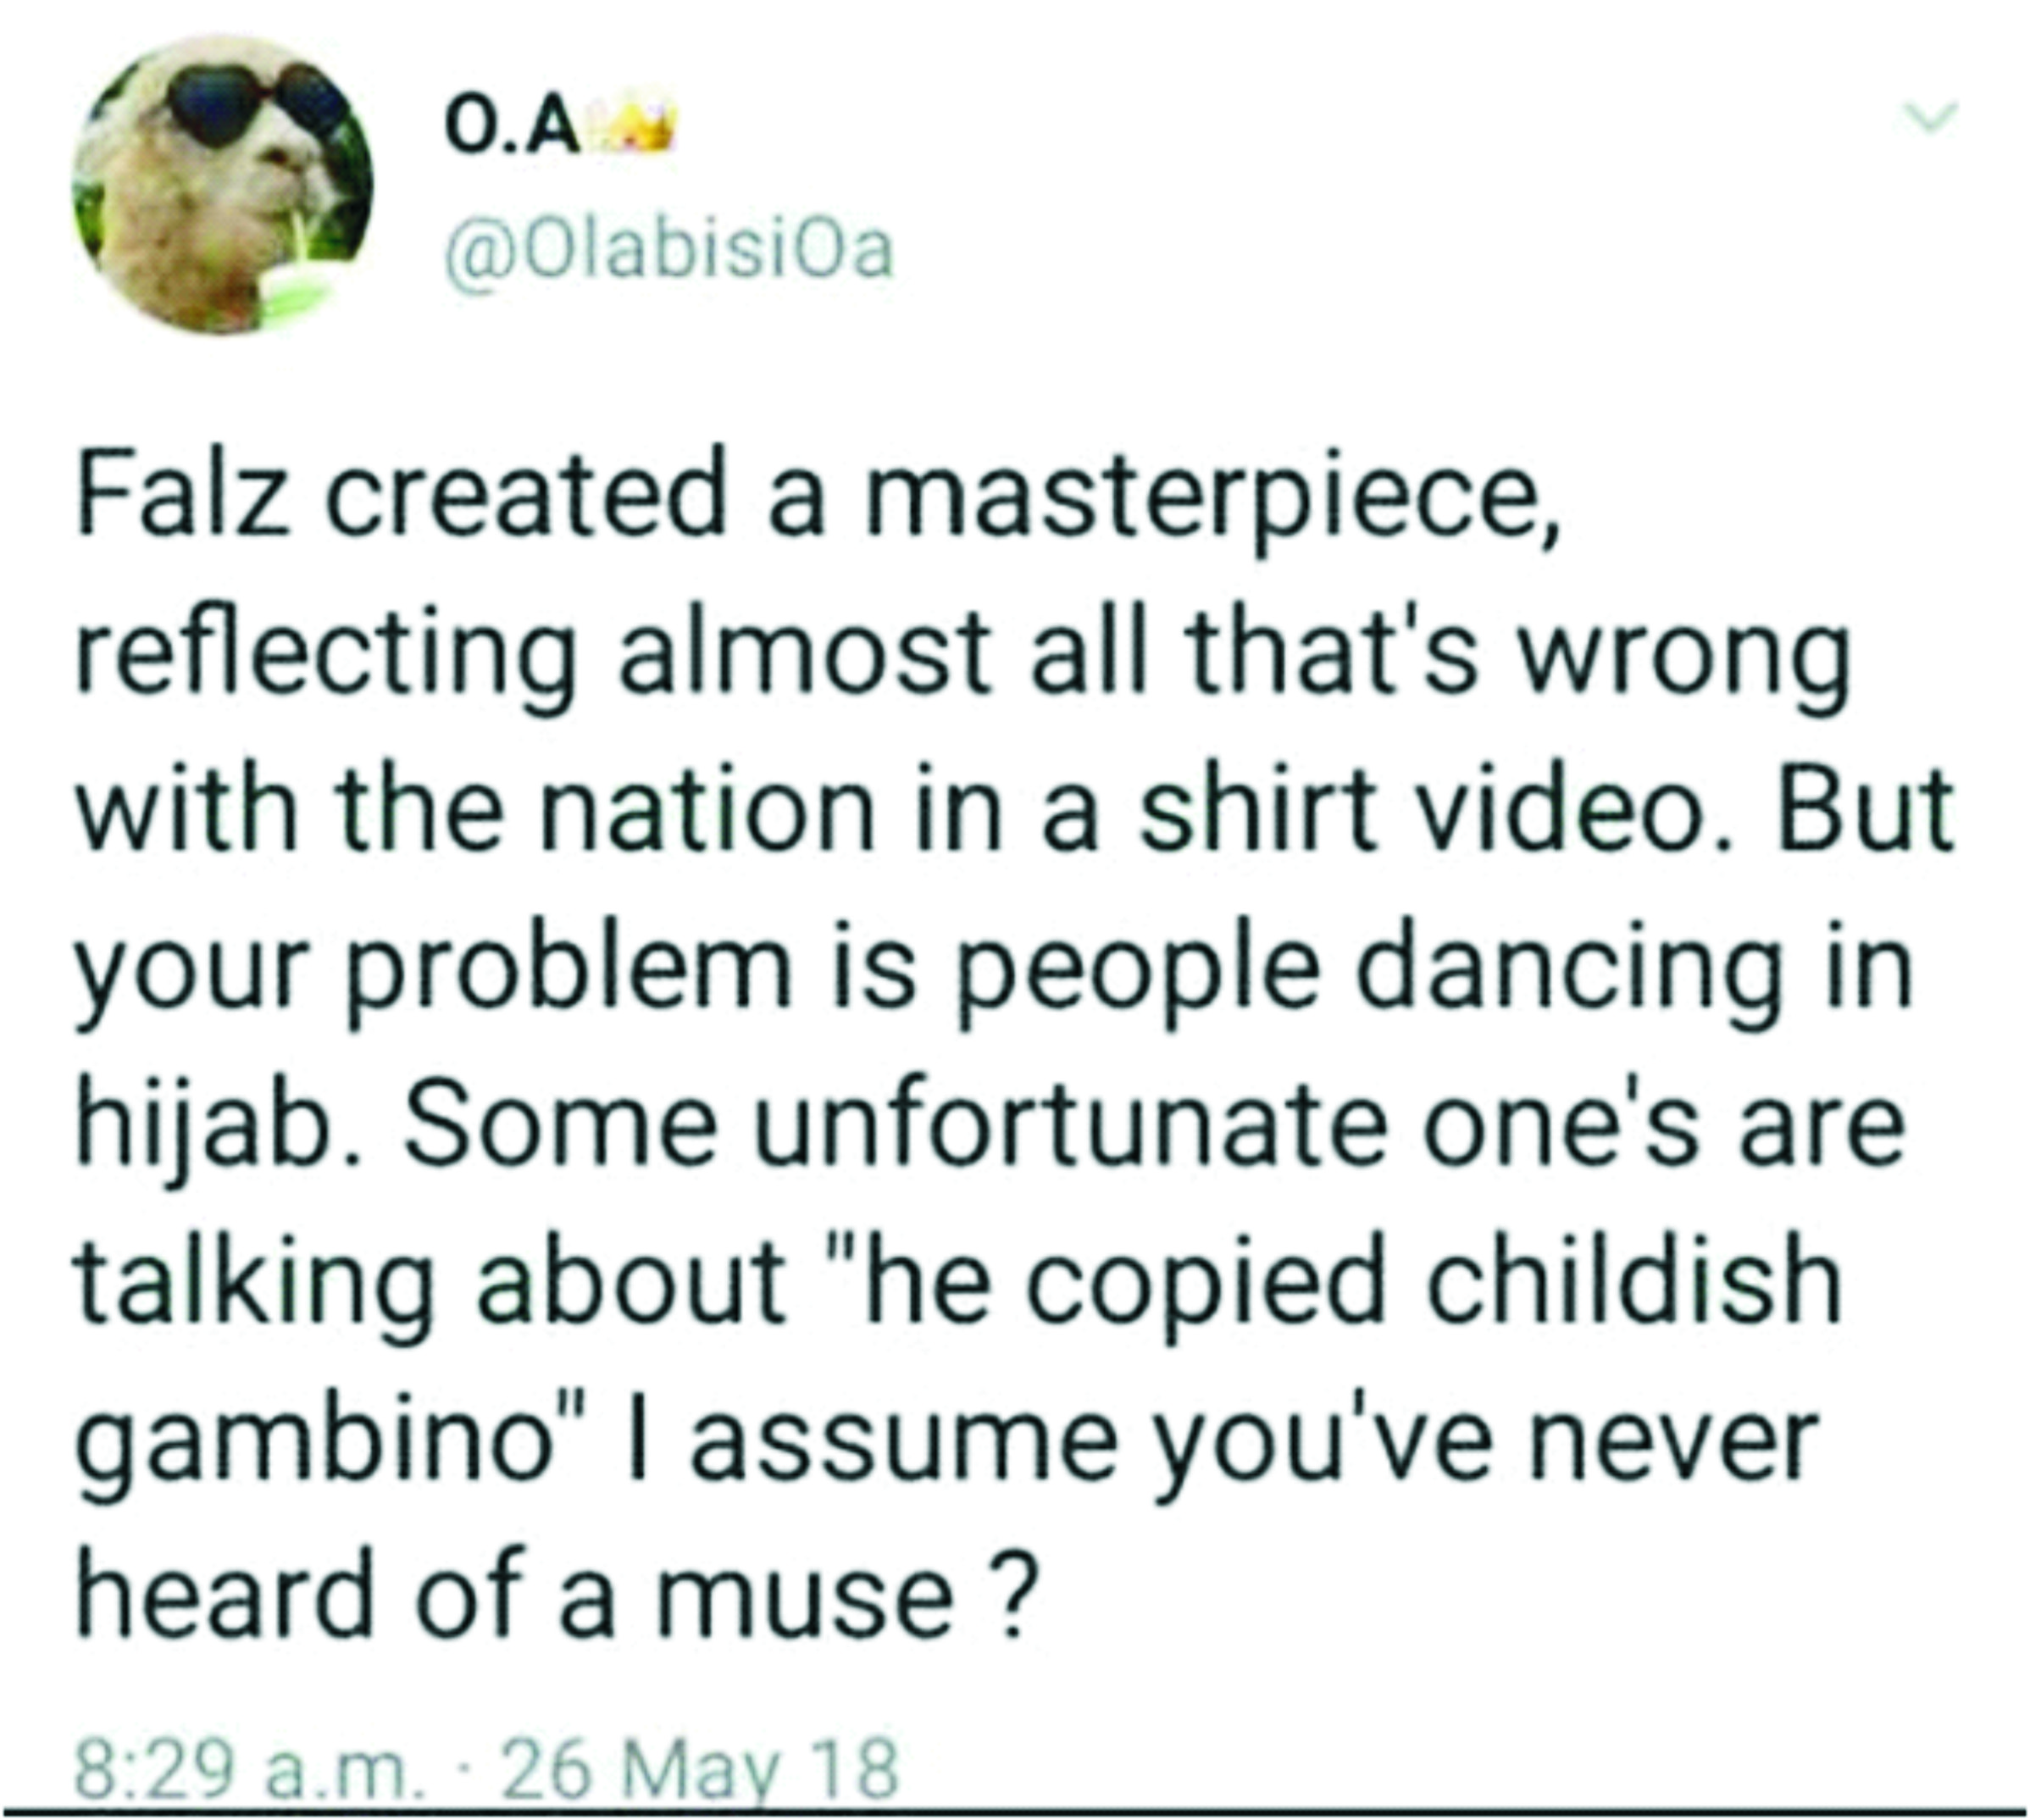
Task: Click the 26 May 18 date
Action: (x=700, y=1769)
